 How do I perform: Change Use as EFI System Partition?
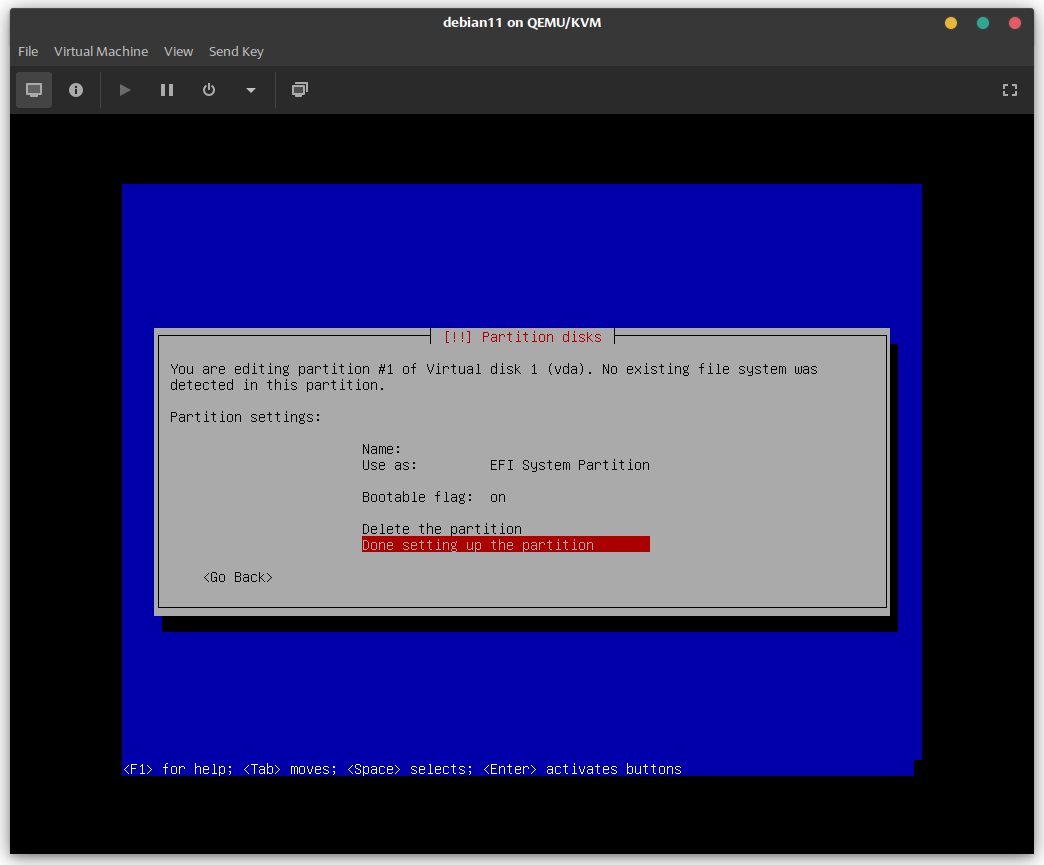tap(505, 465)
